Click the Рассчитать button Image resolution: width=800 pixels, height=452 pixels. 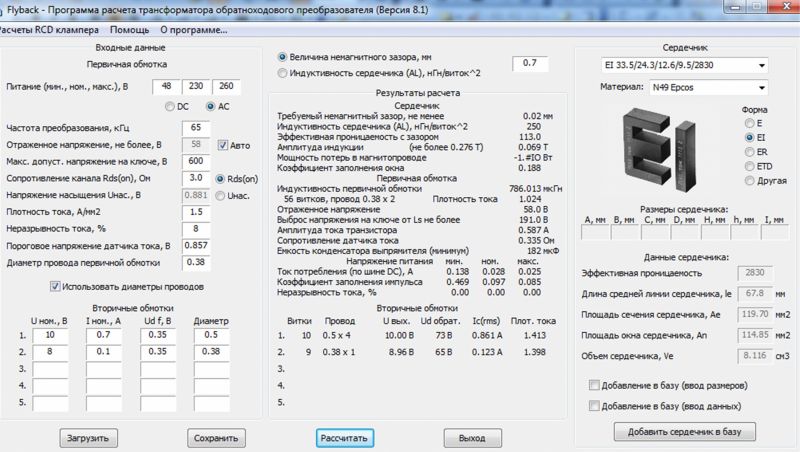[x=344, y=438]
